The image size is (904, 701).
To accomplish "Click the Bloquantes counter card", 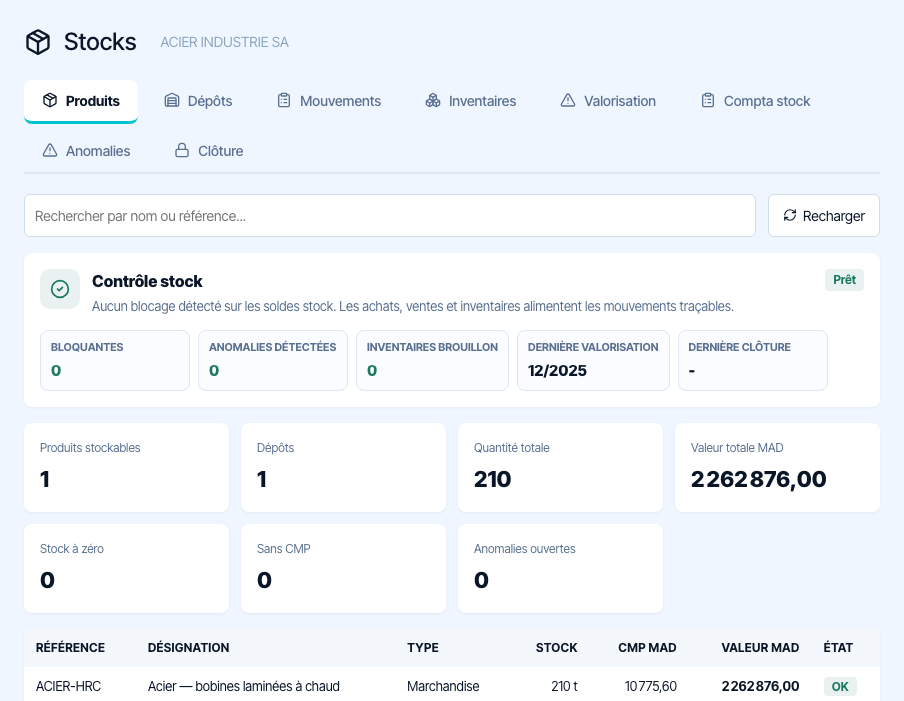I will 115,360.
